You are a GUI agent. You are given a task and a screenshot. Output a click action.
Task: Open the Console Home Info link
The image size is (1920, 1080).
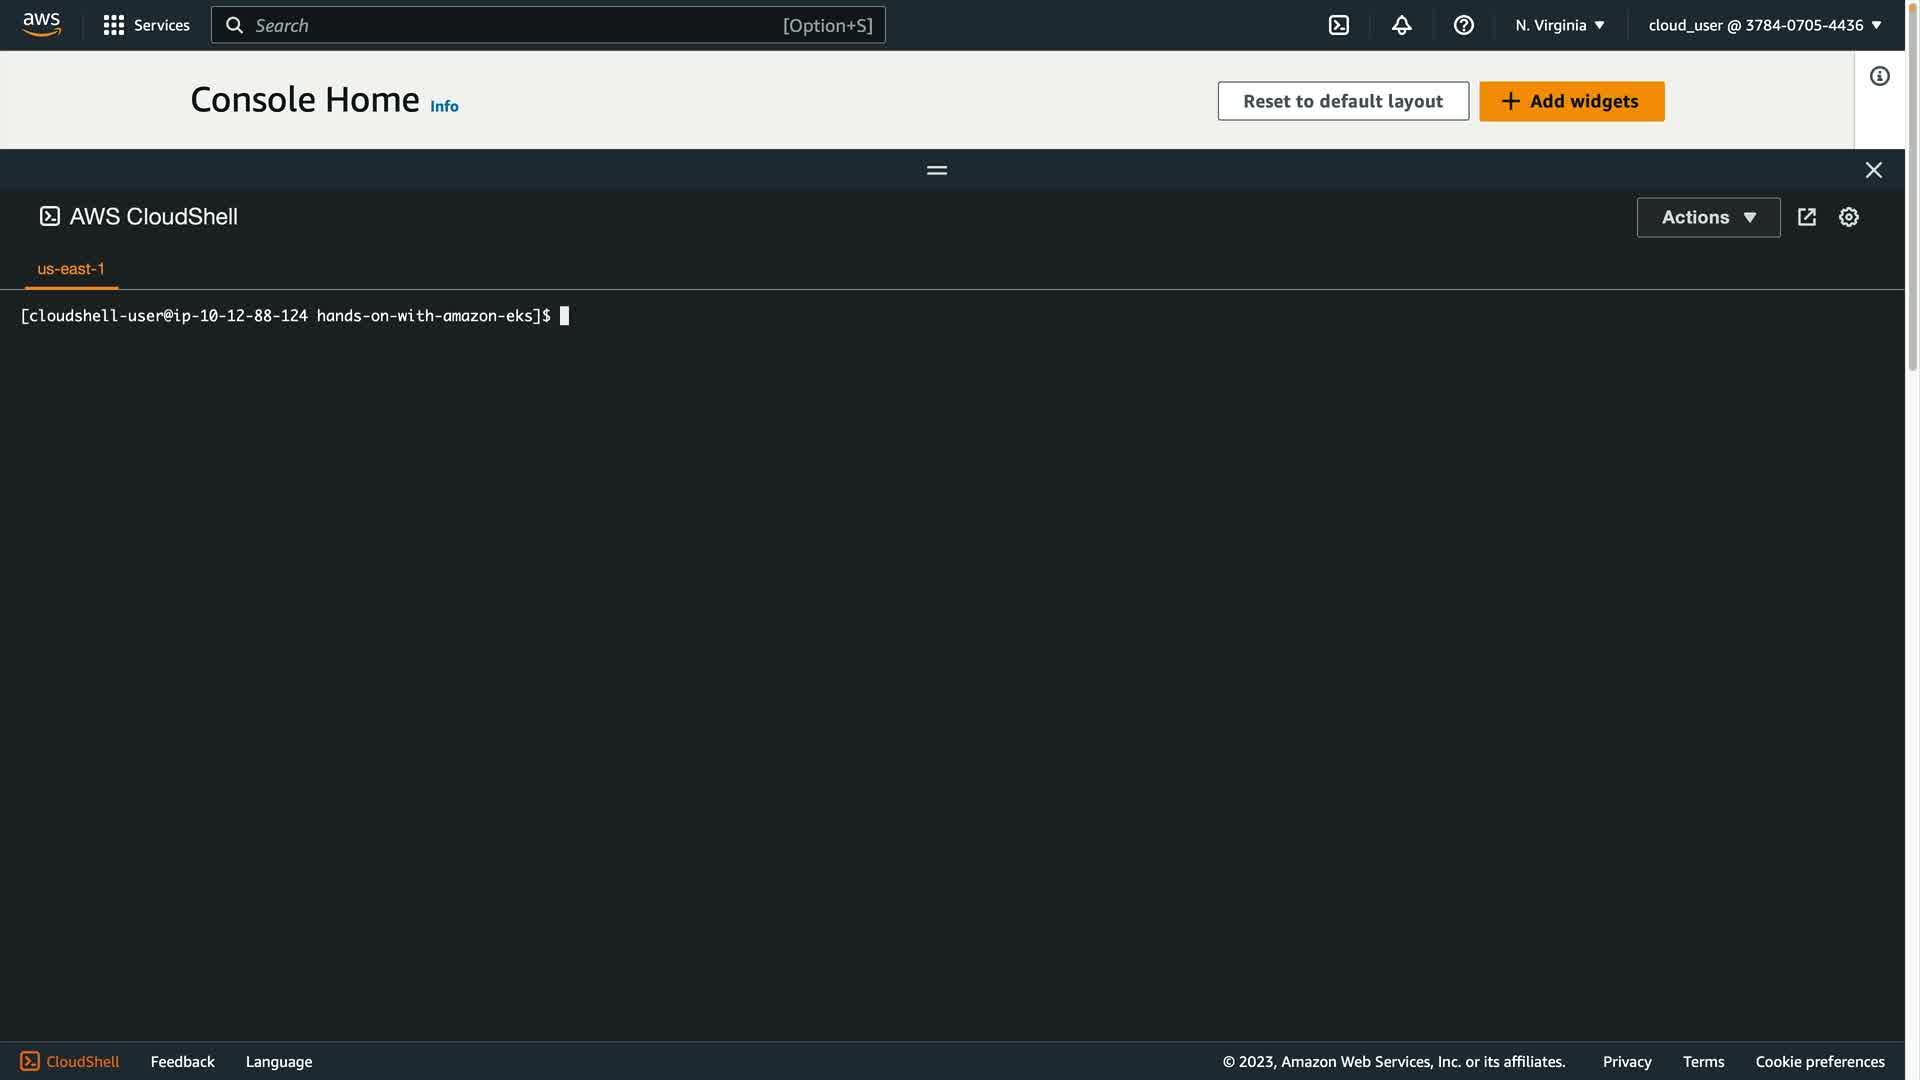pyautogui.click(x=444, y=106)
